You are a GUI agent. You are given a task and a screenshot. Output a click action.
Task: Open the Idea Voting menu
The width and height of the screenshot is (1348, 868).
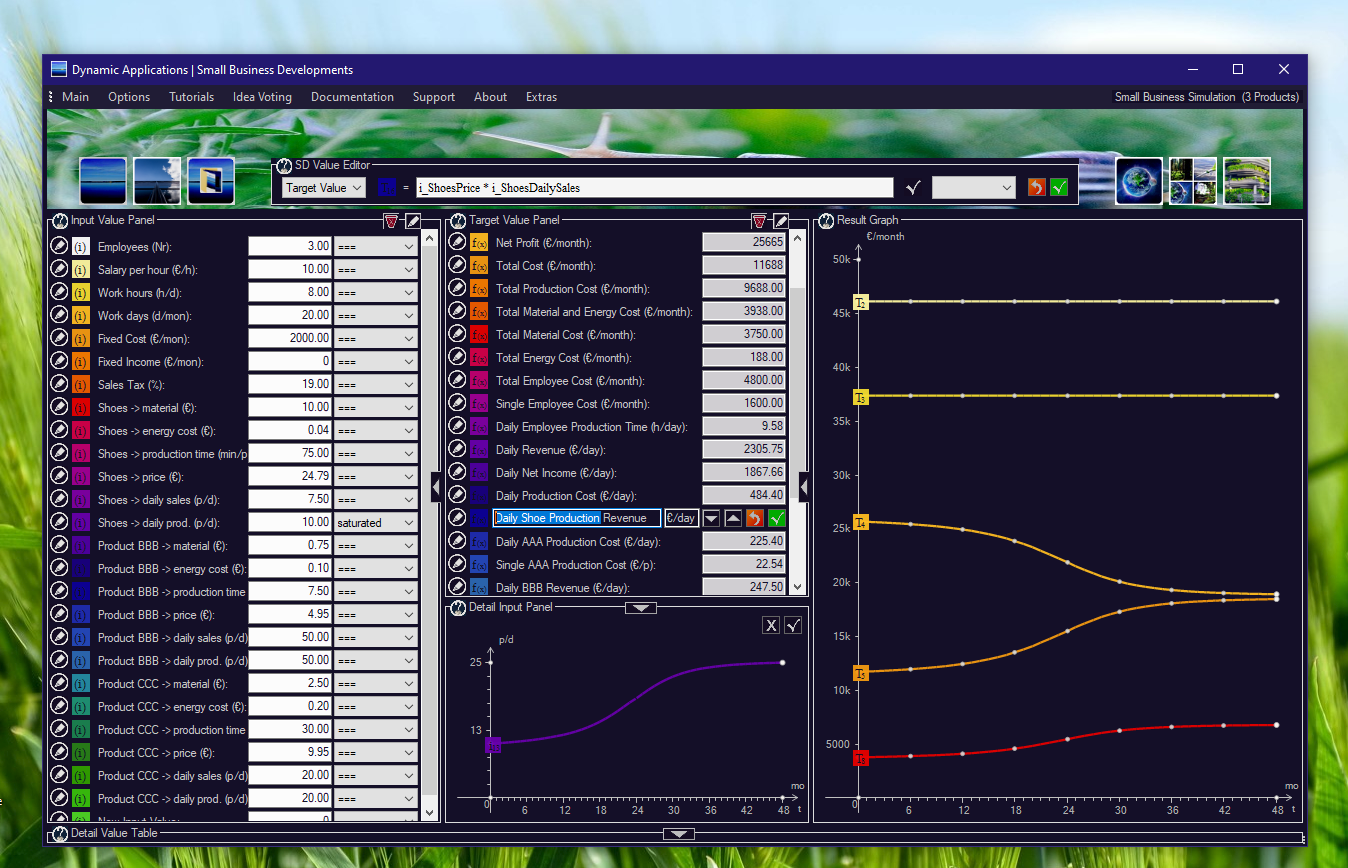[262, 97]
